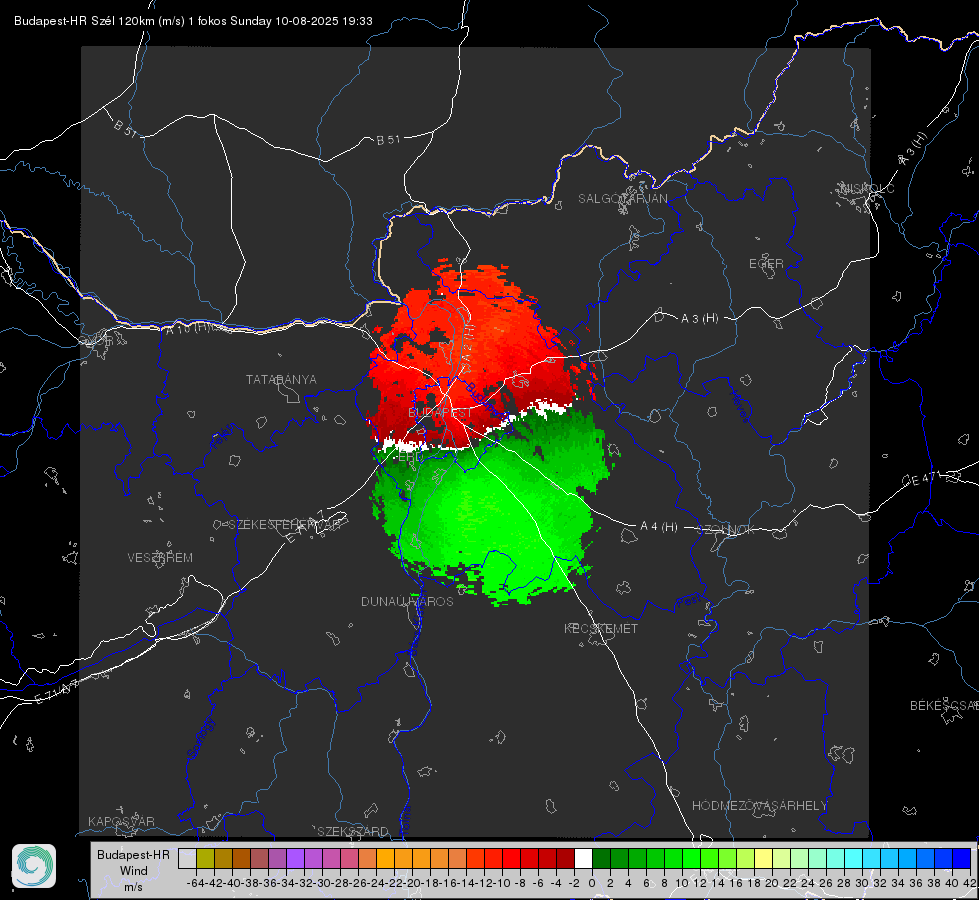The height and width of the screenshot is (900, 979).
Task: Click the MISKOLC city label
Action: coord(867,188)
